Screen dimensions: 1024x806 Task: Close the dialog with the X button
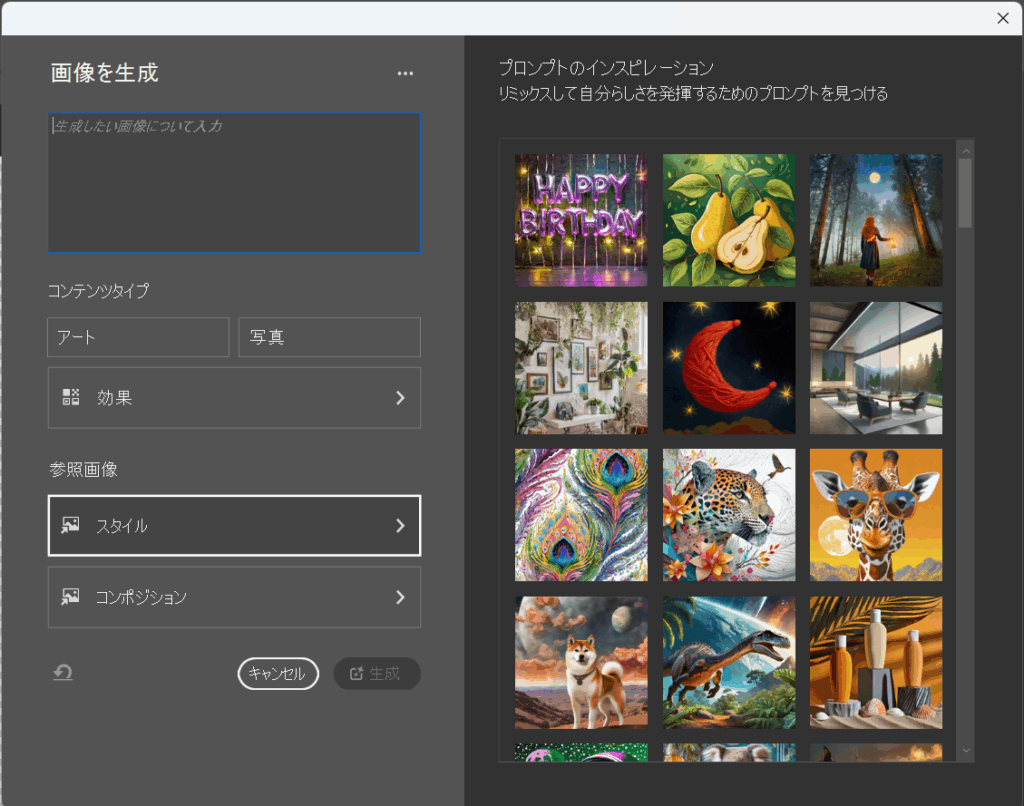tap(1003, 18)
